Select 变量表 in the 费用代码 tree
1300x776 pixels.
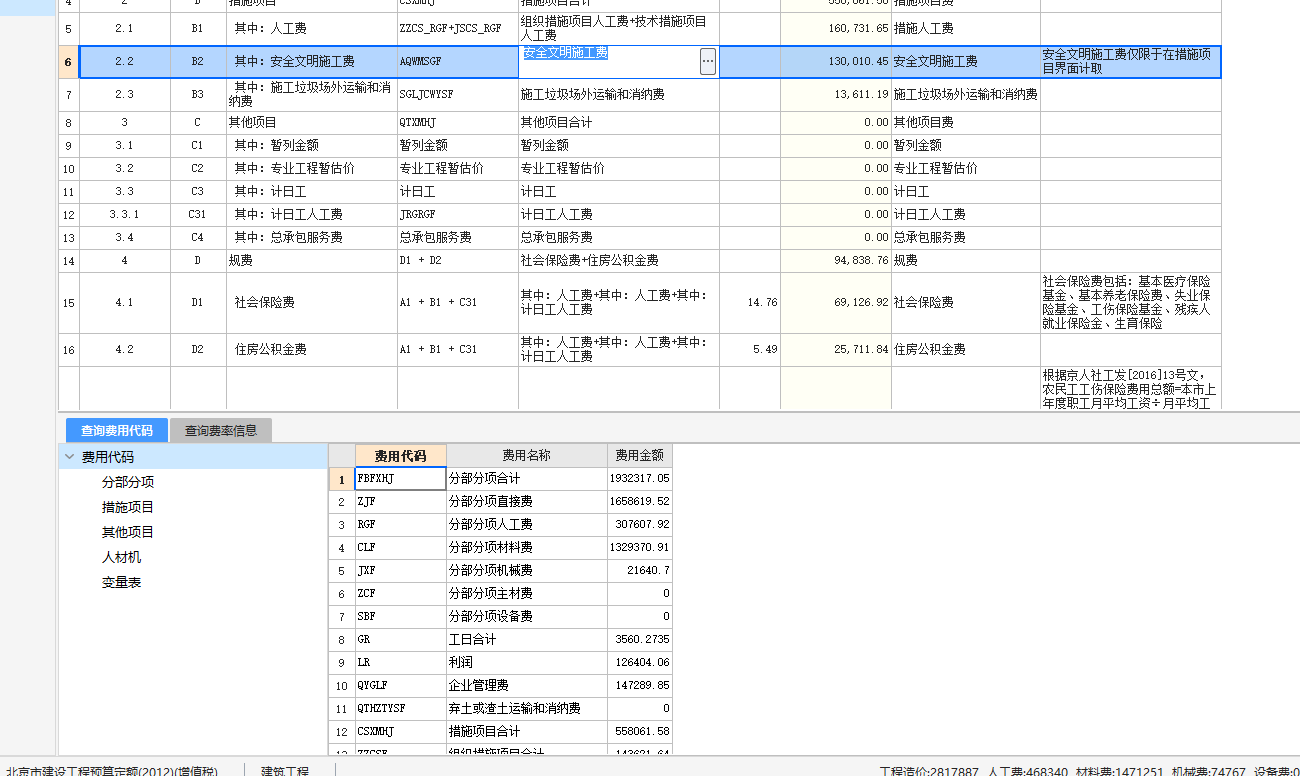(x=121, y=582)
